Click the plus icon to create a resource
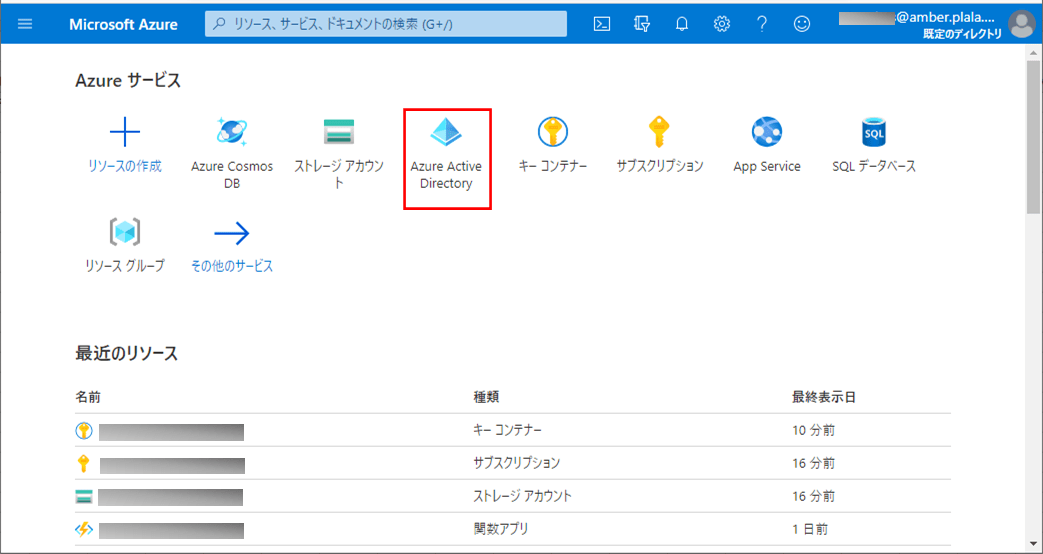Viewport: 1043px width, 554px height. 125,132
